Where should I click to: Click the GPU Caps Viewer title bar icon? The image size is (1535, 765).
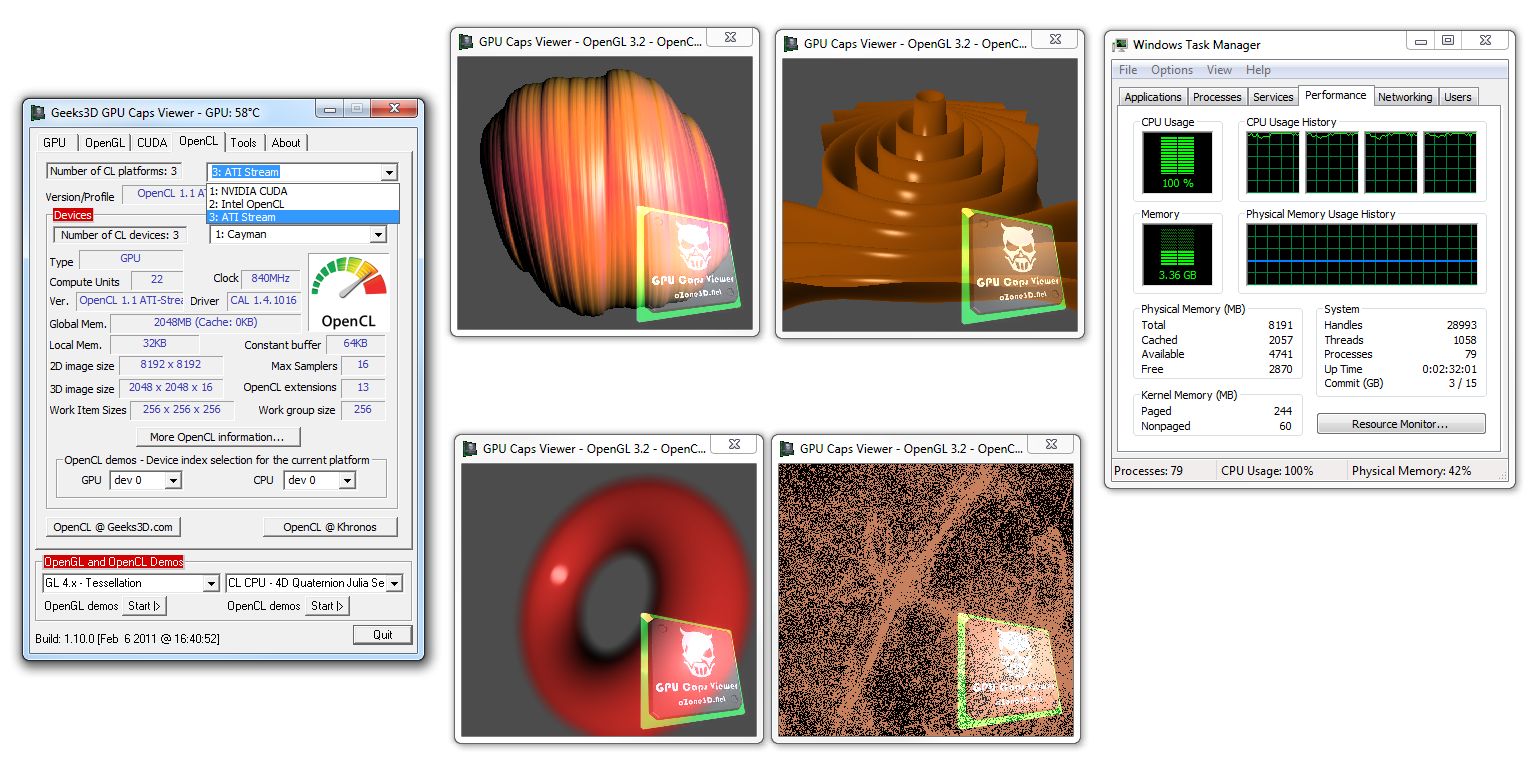click(39, 112)
